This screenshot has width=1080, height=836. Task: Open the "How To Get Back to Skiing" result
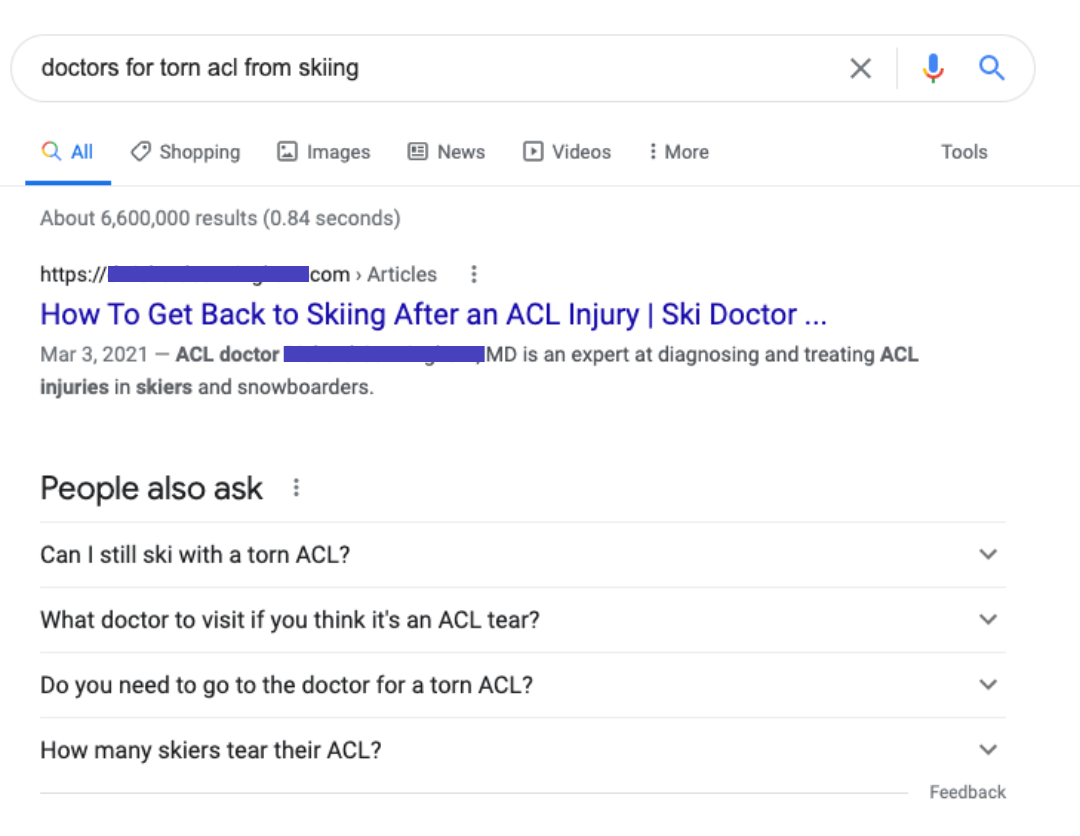pyautogui.click(x=433, y=315)
